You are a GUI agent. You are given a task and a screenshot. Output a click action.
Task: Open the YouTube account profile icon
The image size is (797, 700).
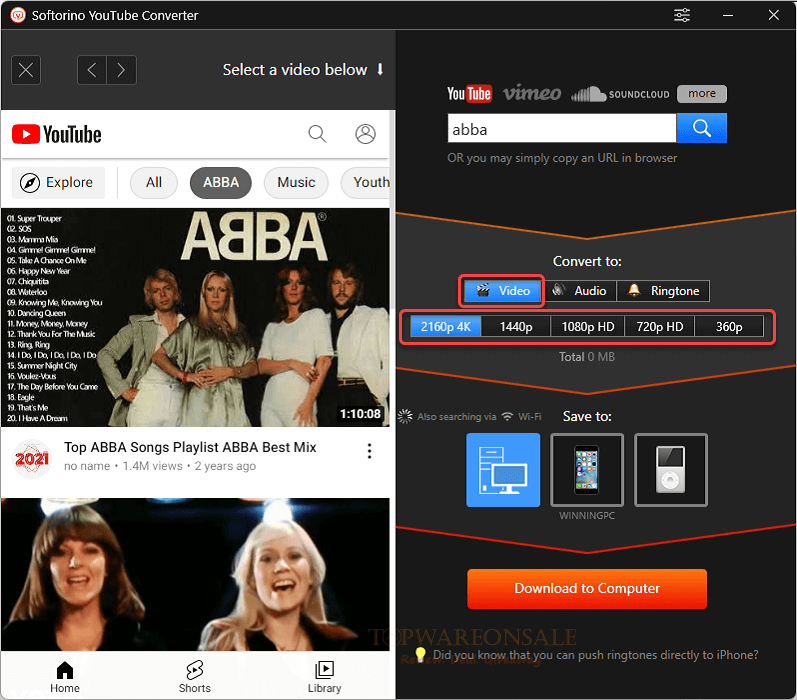coord(365,134)
